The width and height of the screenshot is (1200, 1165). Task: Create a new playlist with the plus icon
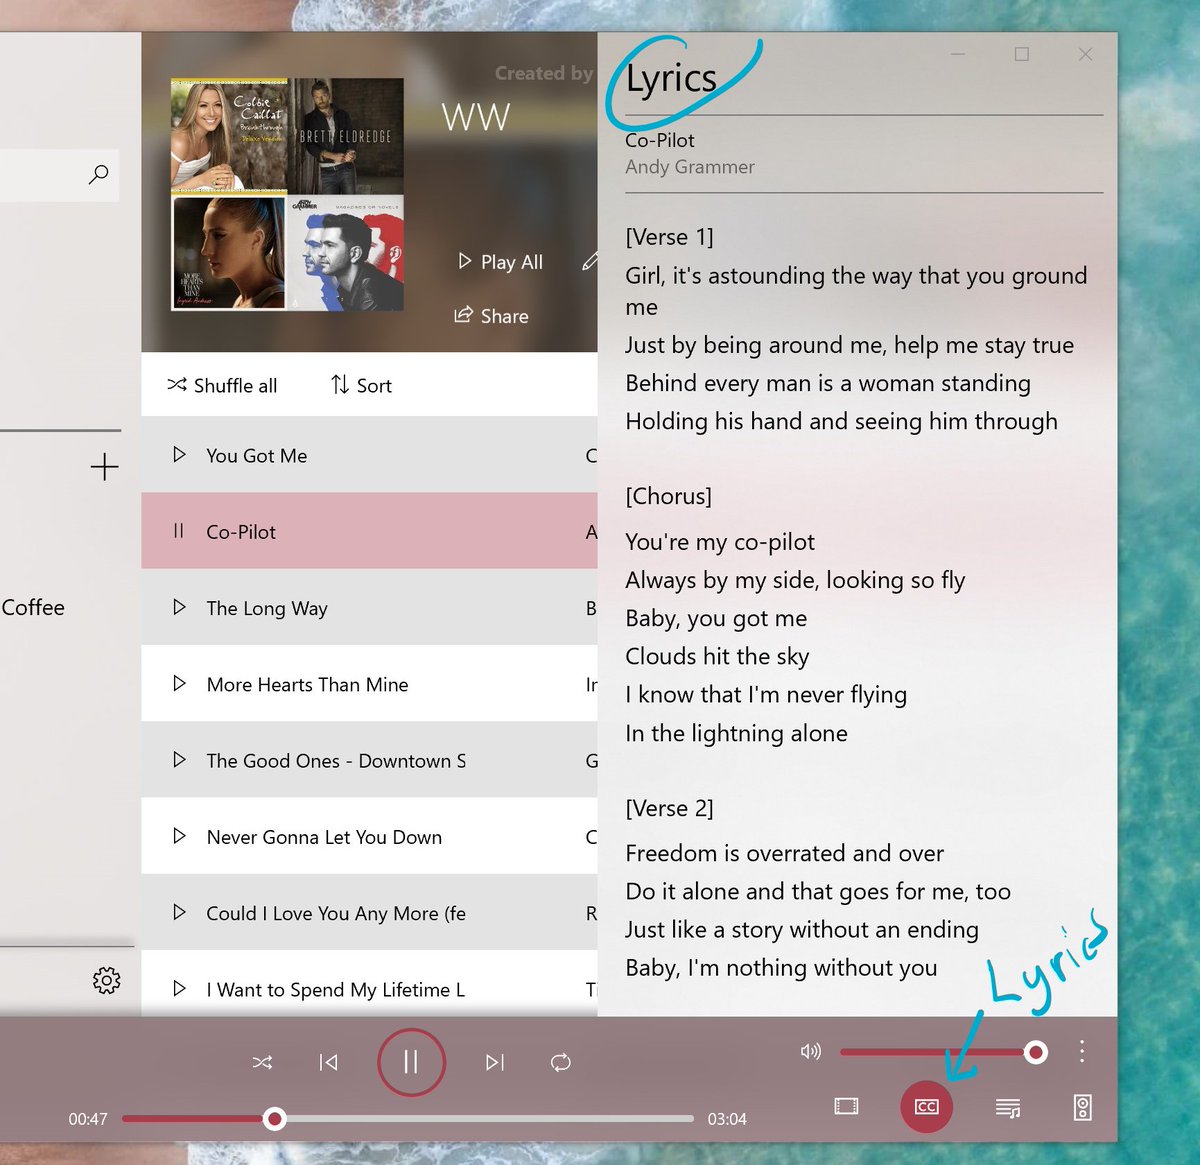pos(104,466)
